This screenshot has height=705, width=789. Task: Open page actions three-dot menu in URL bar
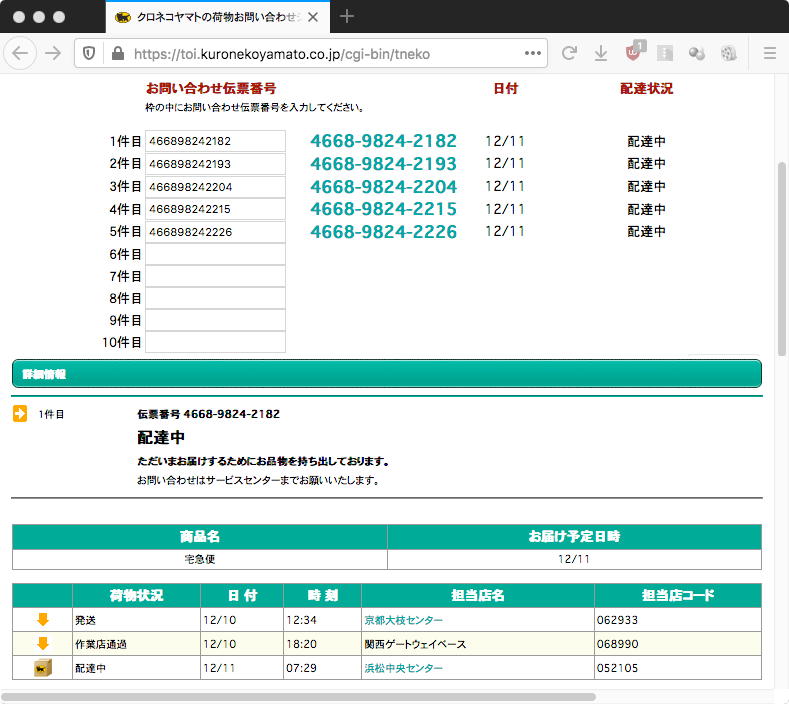(532, 53)
